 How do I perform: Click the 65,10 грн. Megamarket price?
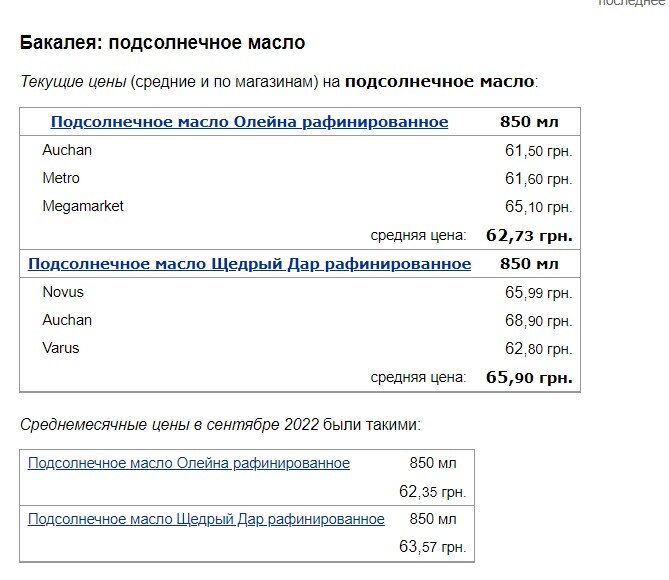pos(538,207)
